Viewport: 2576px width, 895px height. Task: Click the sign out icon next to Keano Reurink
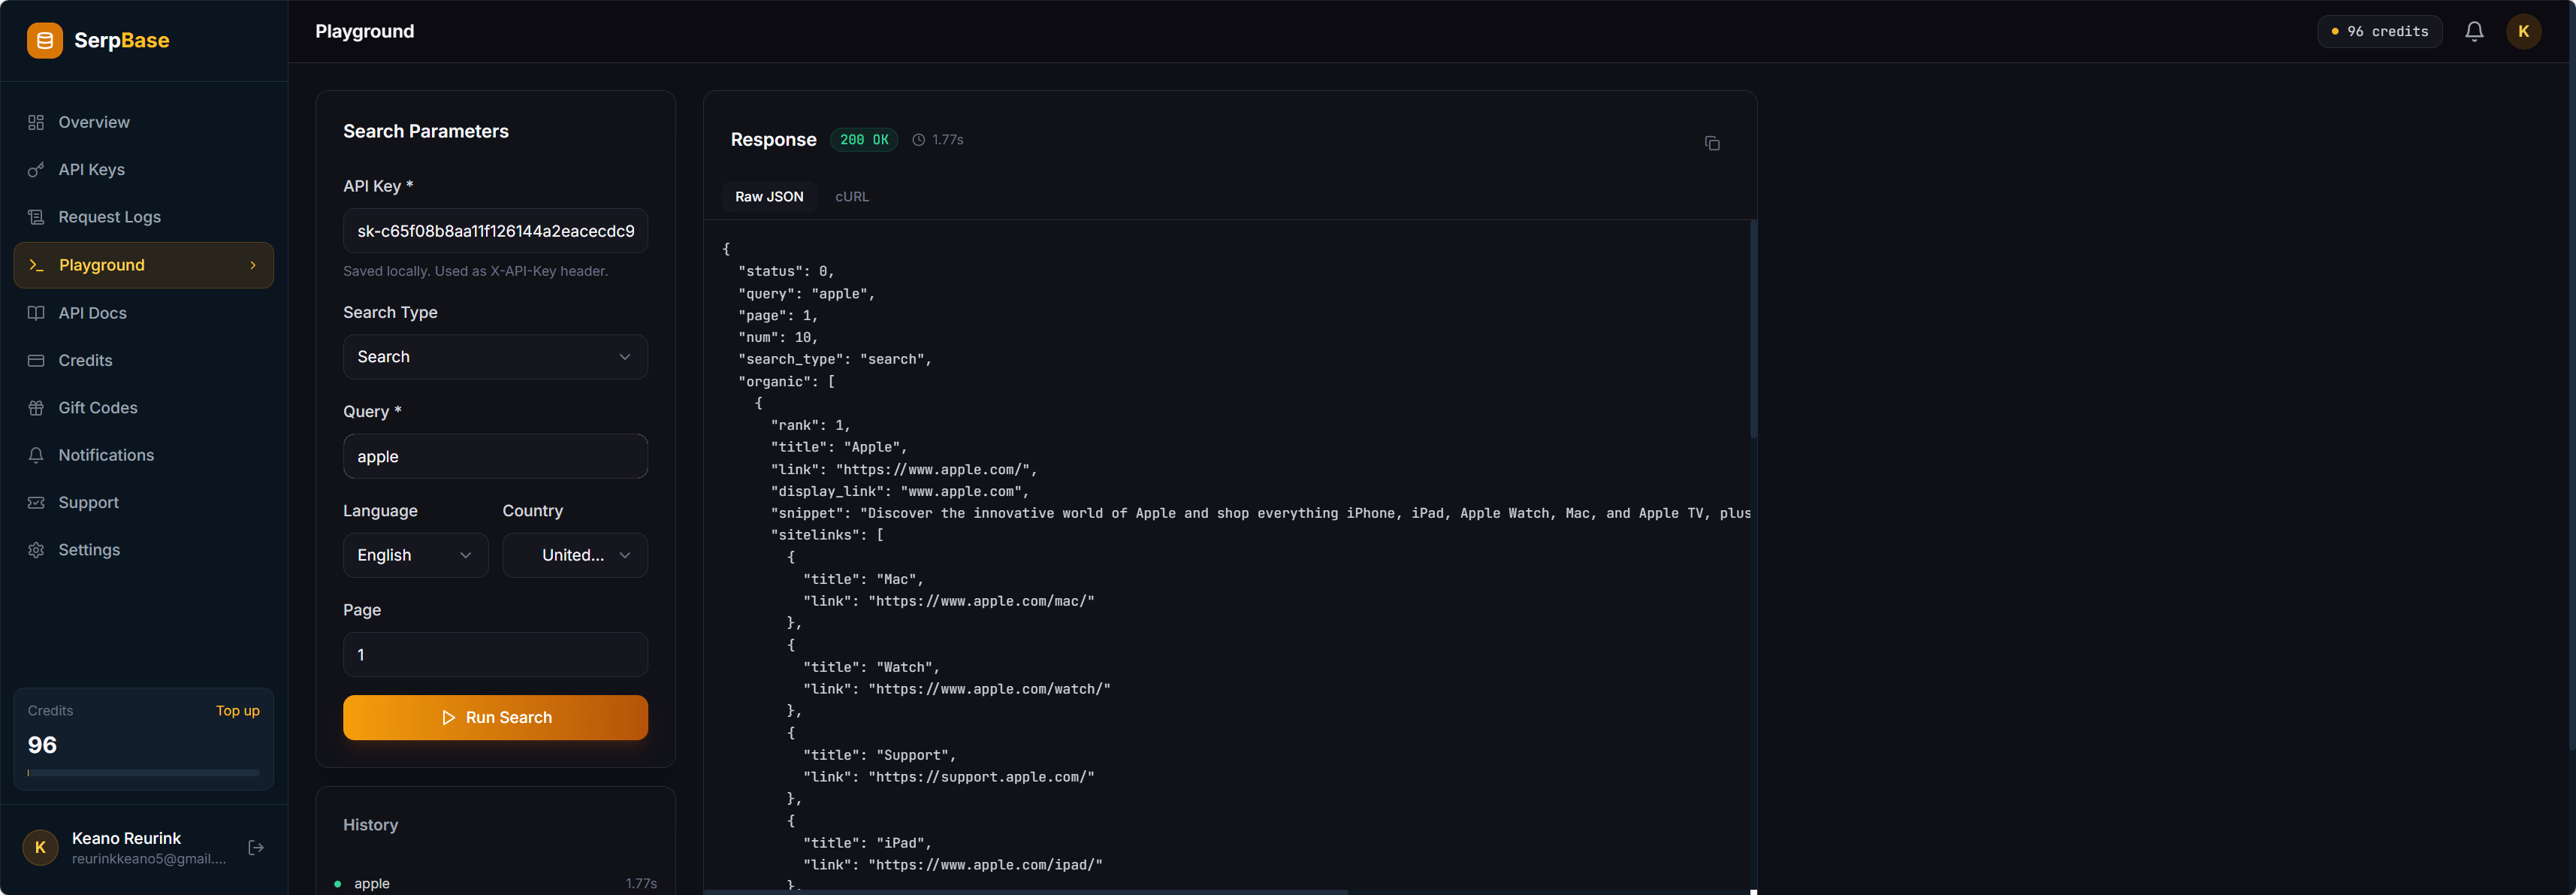coord(256,847)
